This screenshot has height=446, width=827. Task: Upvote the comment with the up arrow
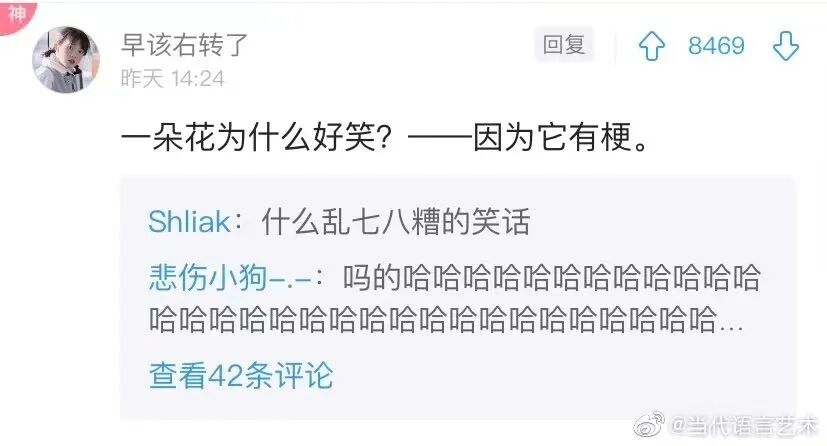coord(651,46)
